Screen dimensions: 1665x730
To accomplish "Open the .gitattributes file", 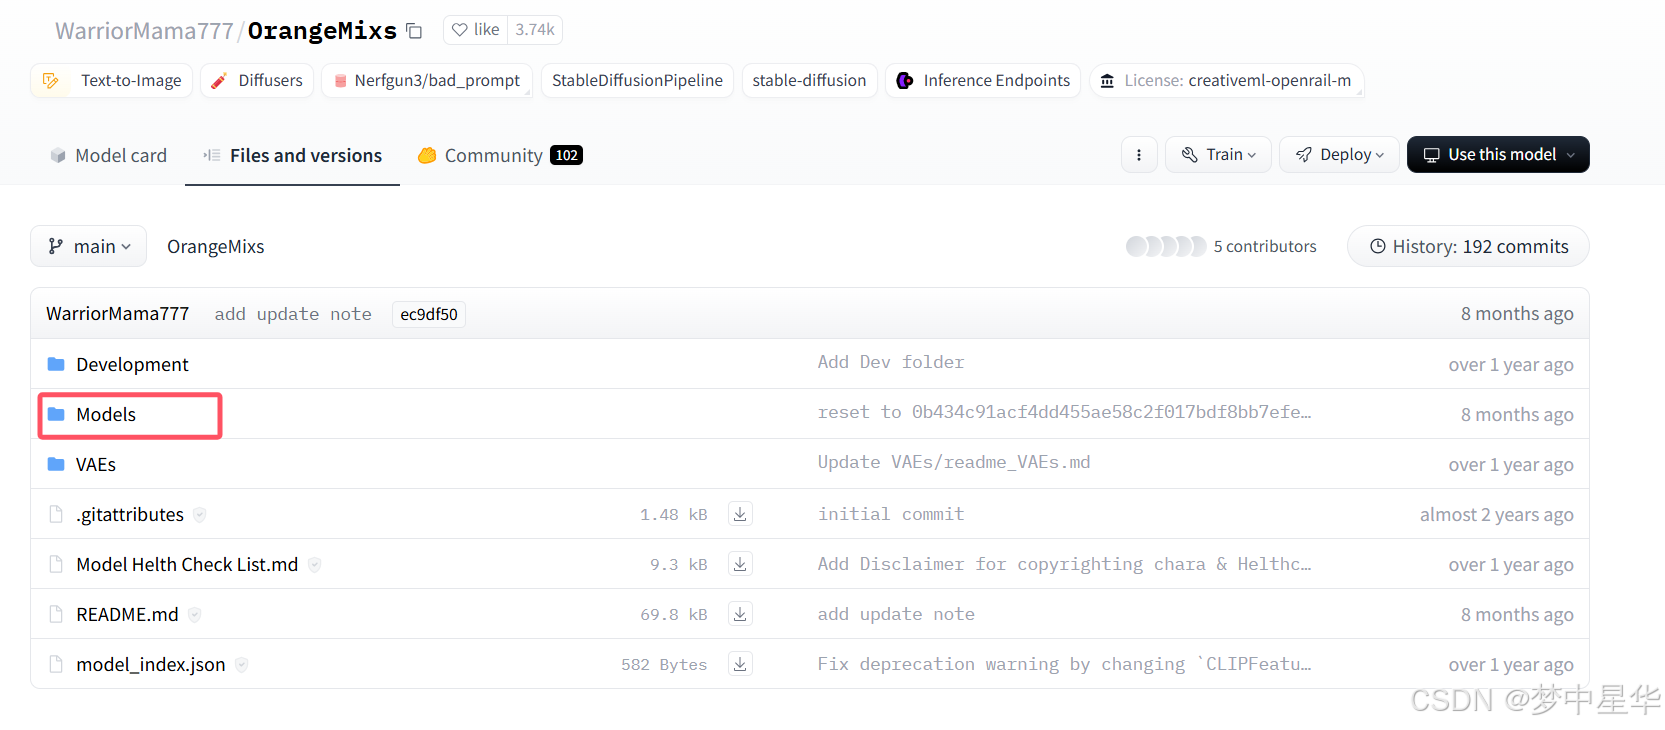I will [x=130, y=514].
